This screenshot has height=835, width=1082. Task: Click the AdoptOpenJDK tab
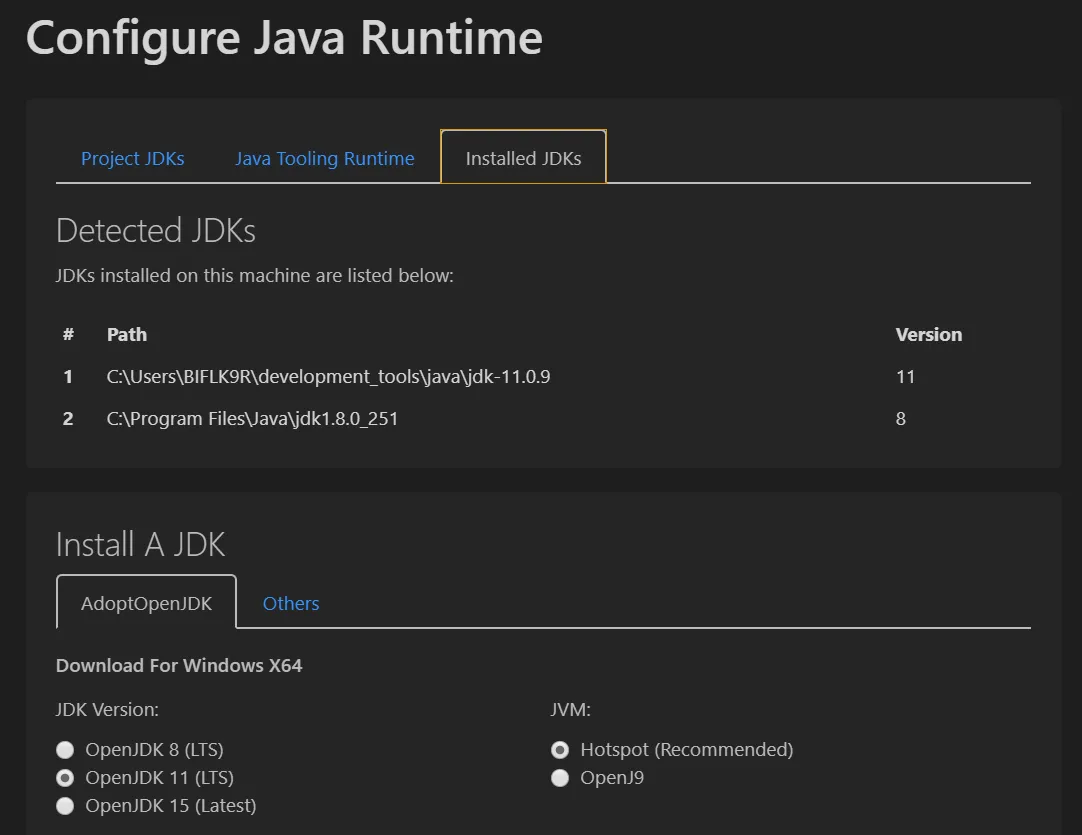[146, 603]
